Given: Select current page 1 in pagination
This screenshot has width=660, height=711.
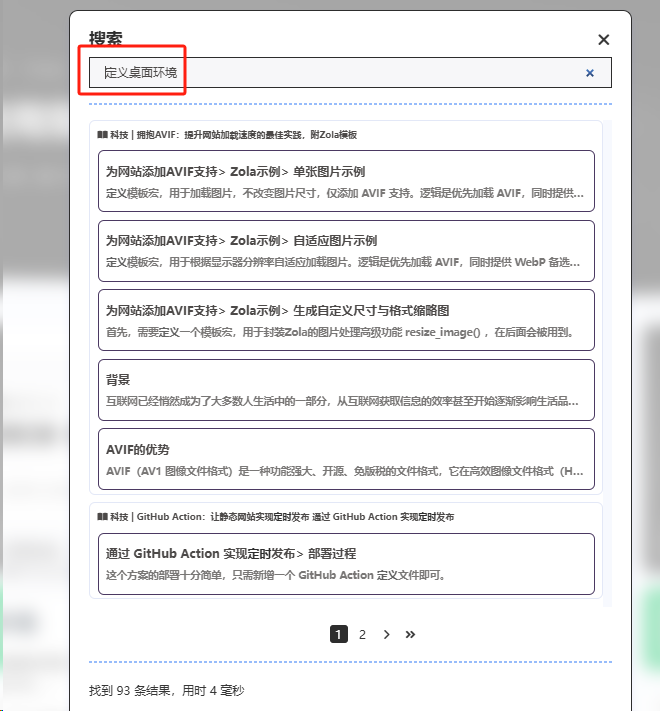Looking at the screenshot, I should click(x=338, y=634).
